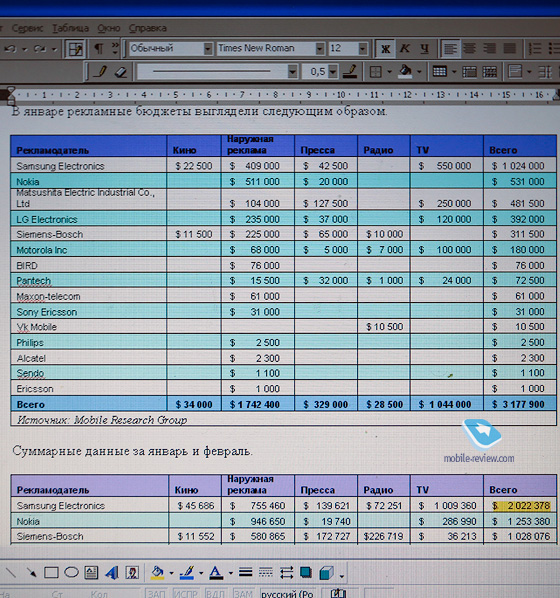The image size is (560, 598).
Task: Click the русский language indicator
Action: (288, 593)
